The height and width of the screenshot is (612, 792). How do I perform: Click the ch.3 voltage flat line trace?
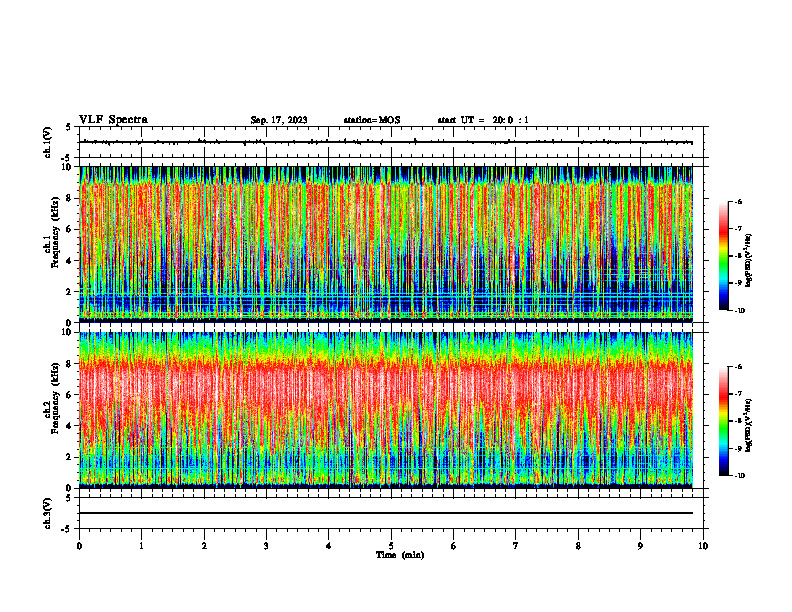click(386, 513)
